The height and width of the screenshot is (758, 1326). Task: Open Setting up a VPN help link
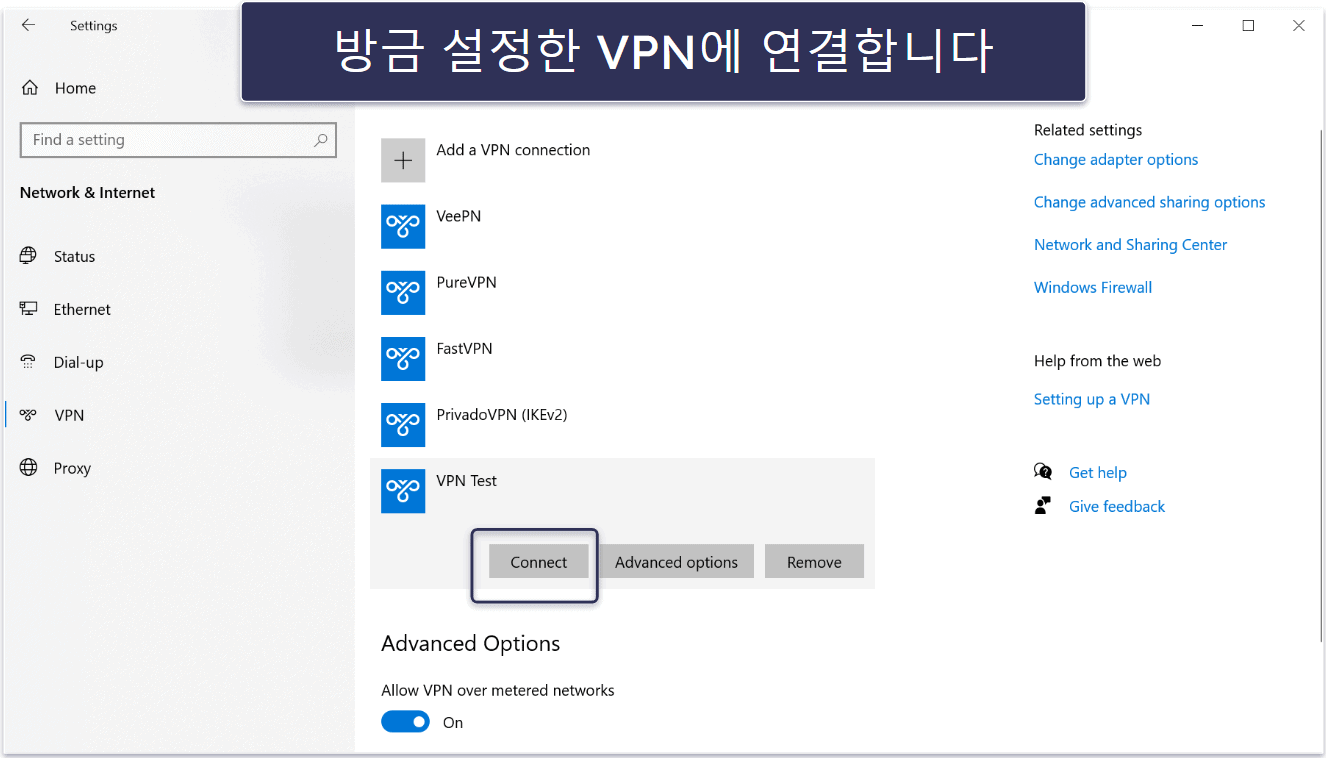[x=1092, y=399]
